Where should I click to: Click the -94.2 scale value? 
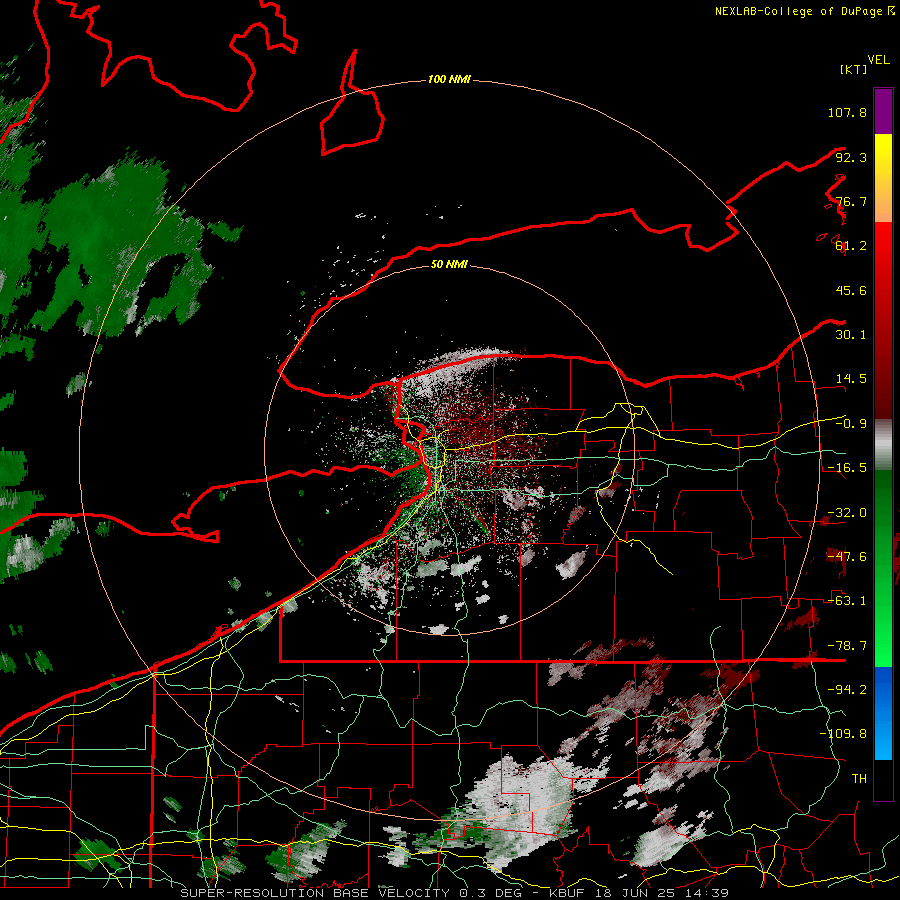coord(847,690)
